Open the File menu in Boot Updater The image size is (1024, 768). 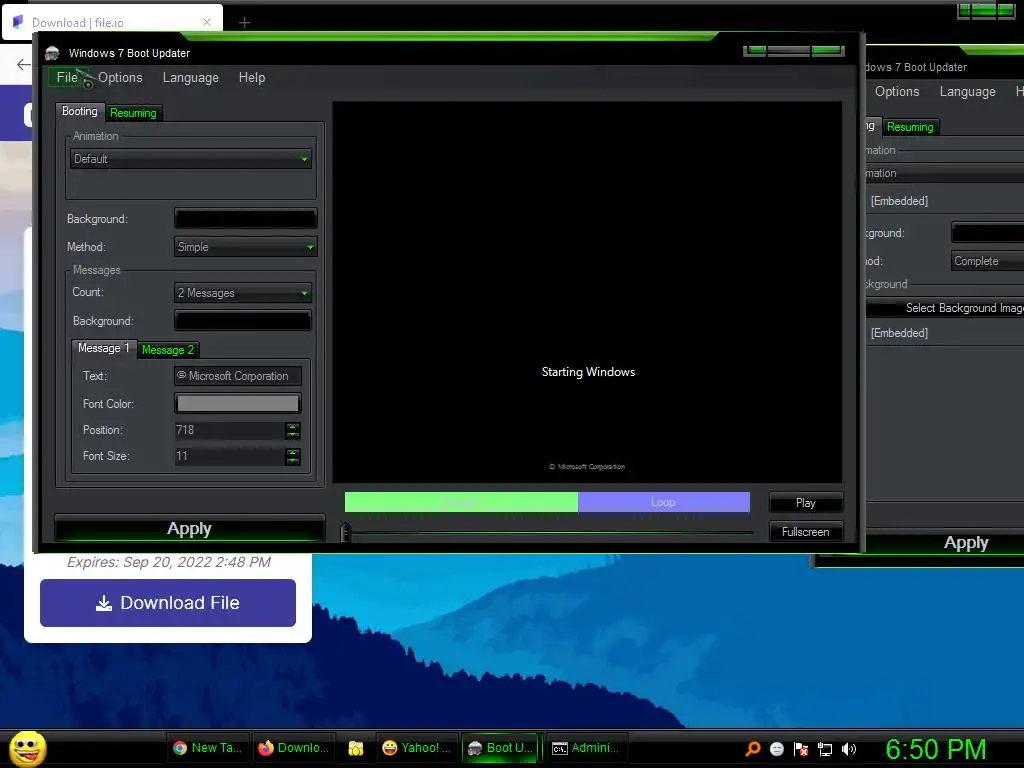coord(67,77)
